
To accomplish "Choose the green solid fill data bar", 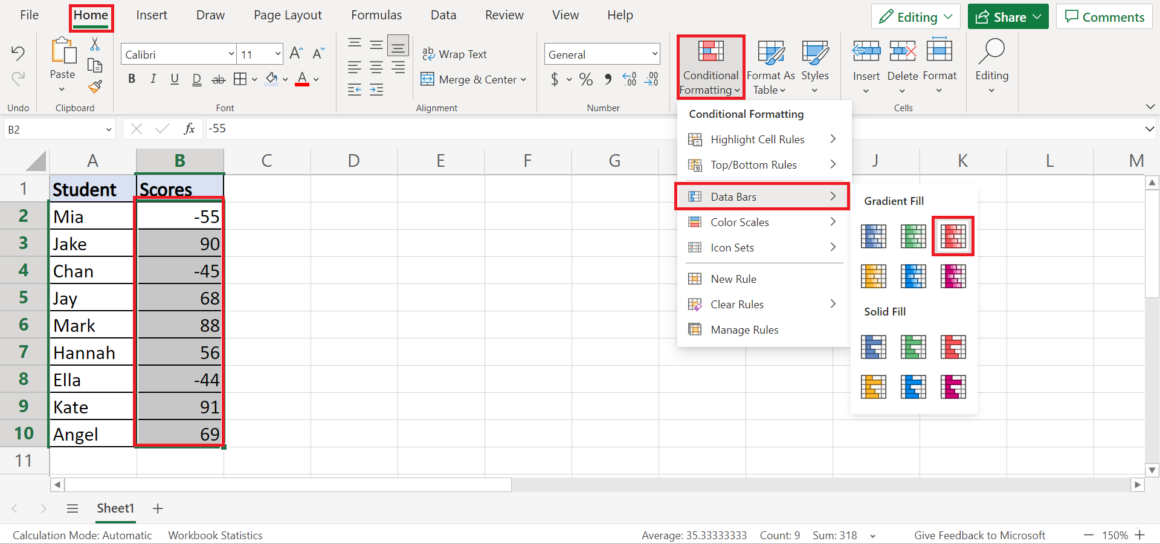I will point(913,347).
